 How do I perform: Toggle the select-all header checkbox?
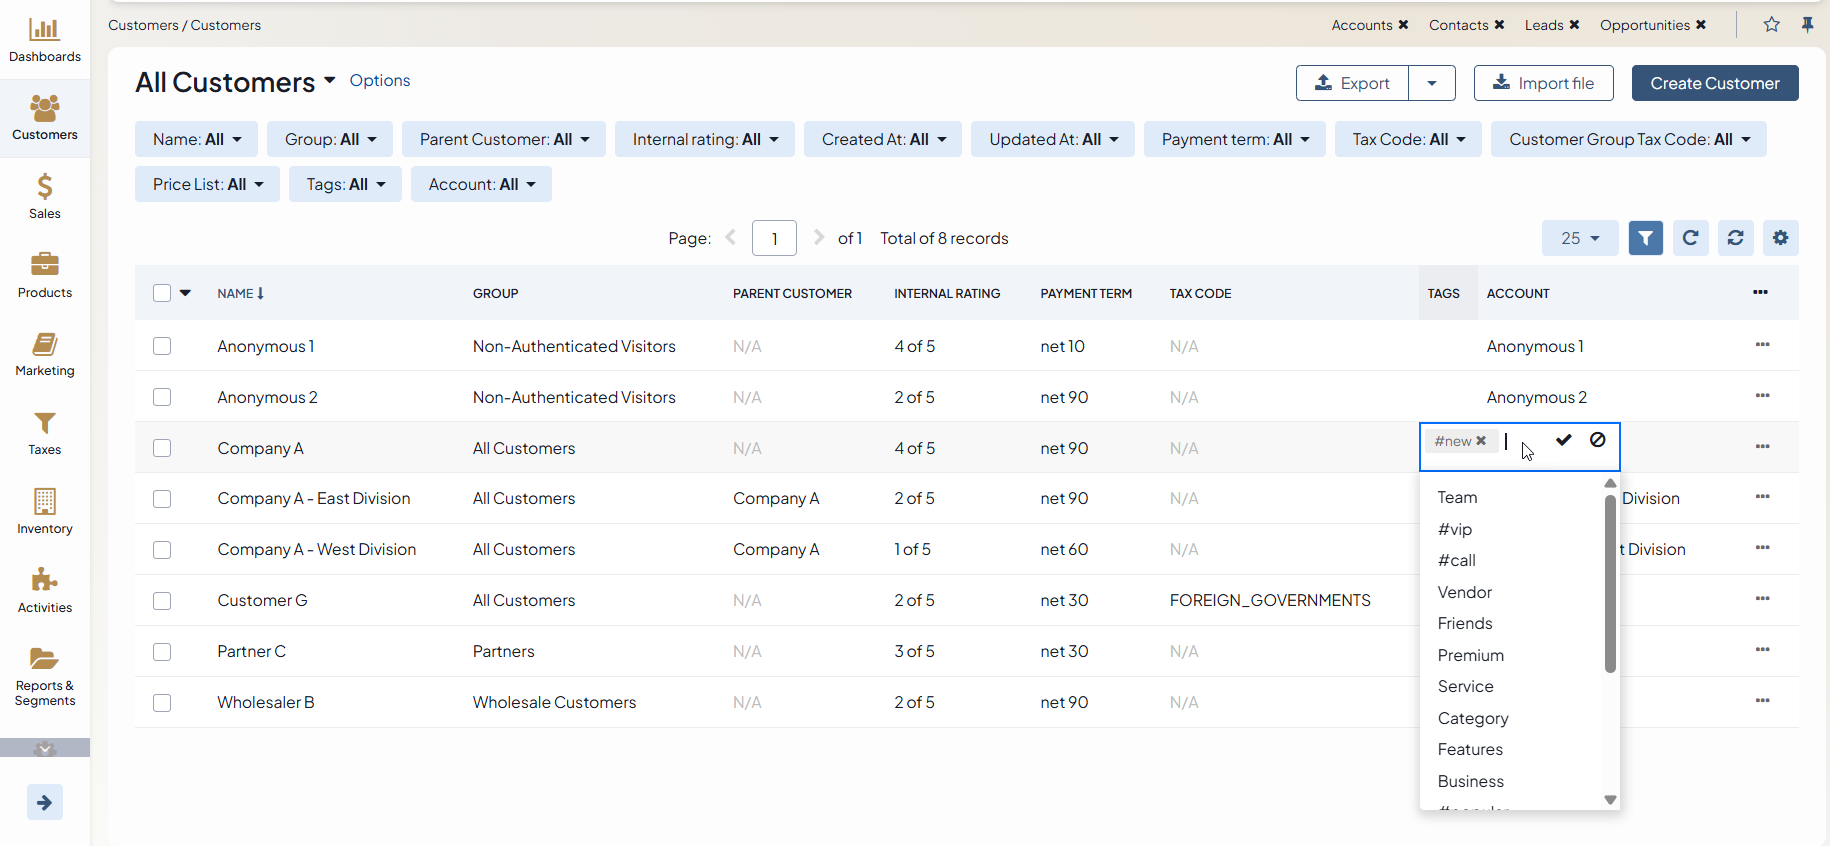point(162,293)
